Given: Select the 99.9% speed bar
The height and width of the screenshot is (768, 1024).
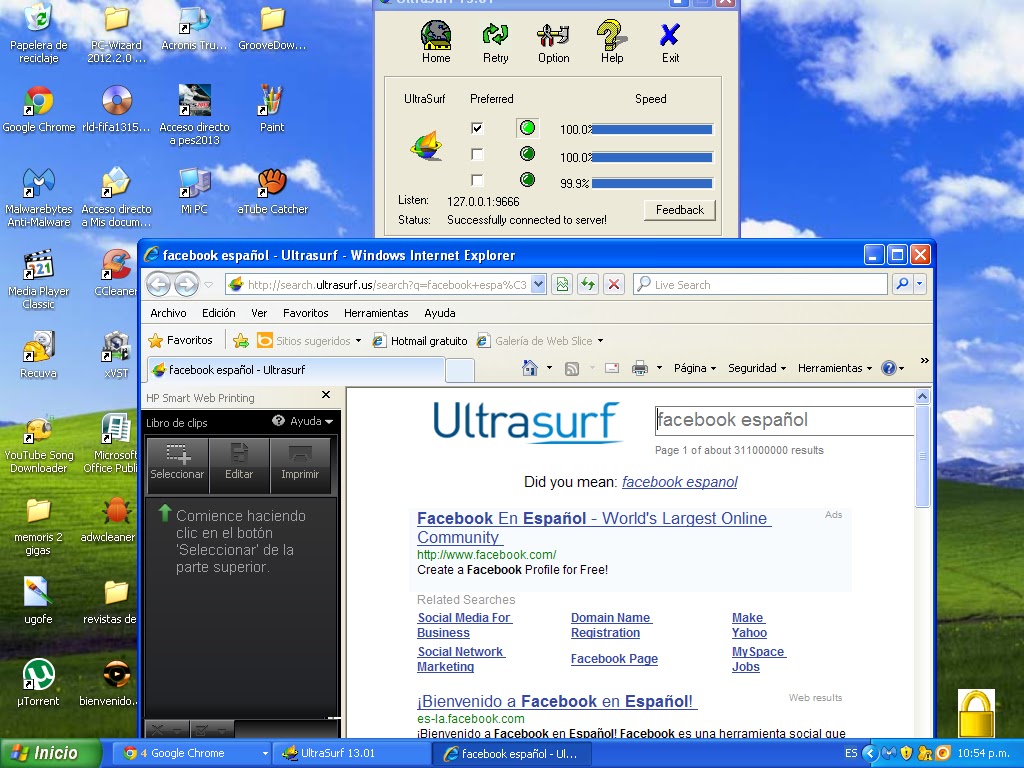Looking at the screenshot, I should pos(652,184).
